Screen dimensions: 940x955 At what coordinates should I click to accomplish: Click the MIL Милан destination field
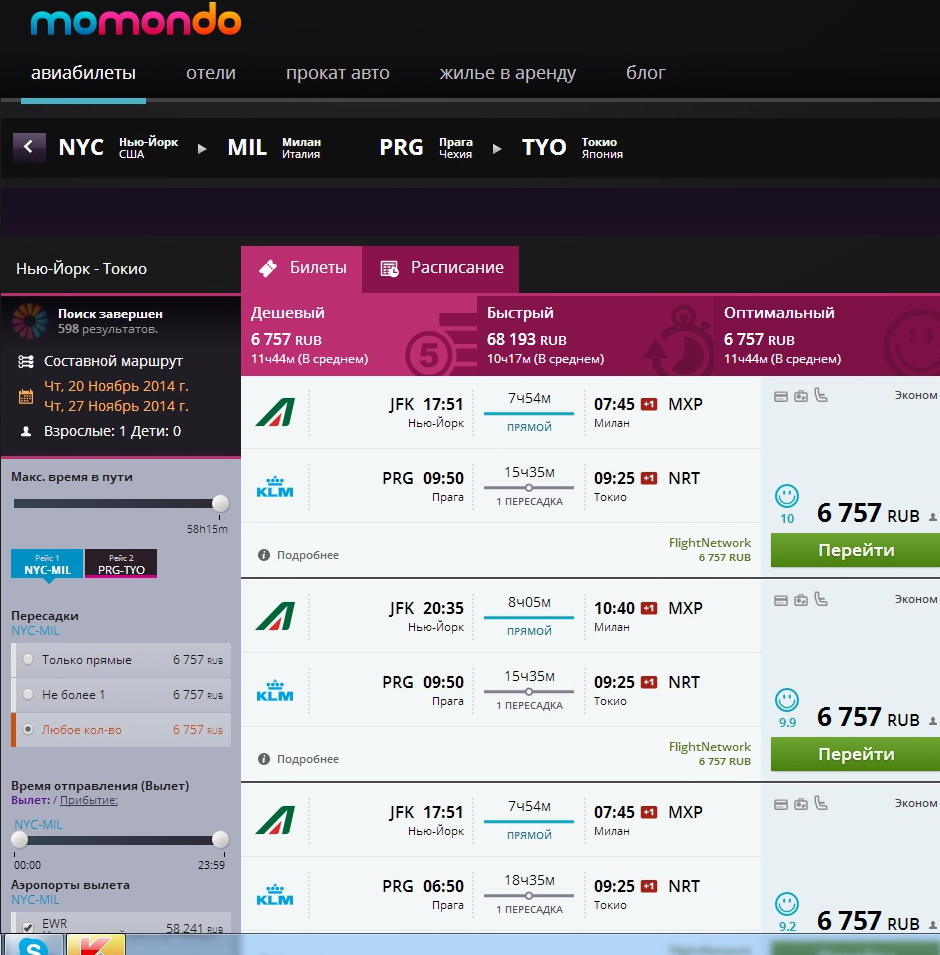274,147
